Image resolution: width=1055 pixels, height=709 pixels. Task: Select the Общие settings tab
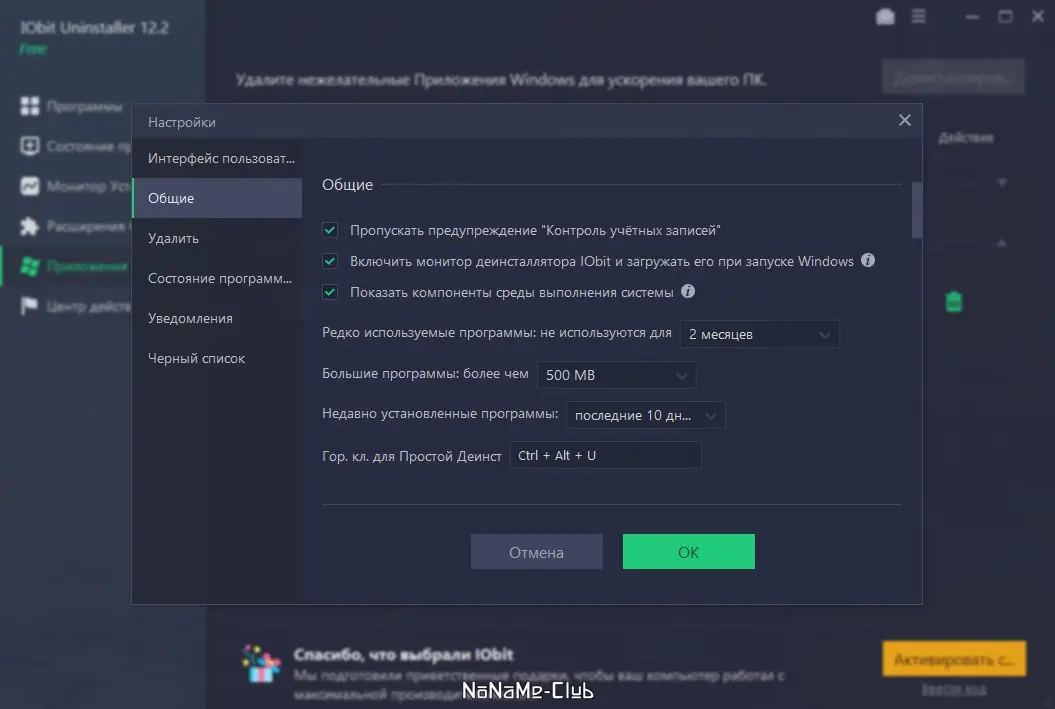(x=217, y=198)
